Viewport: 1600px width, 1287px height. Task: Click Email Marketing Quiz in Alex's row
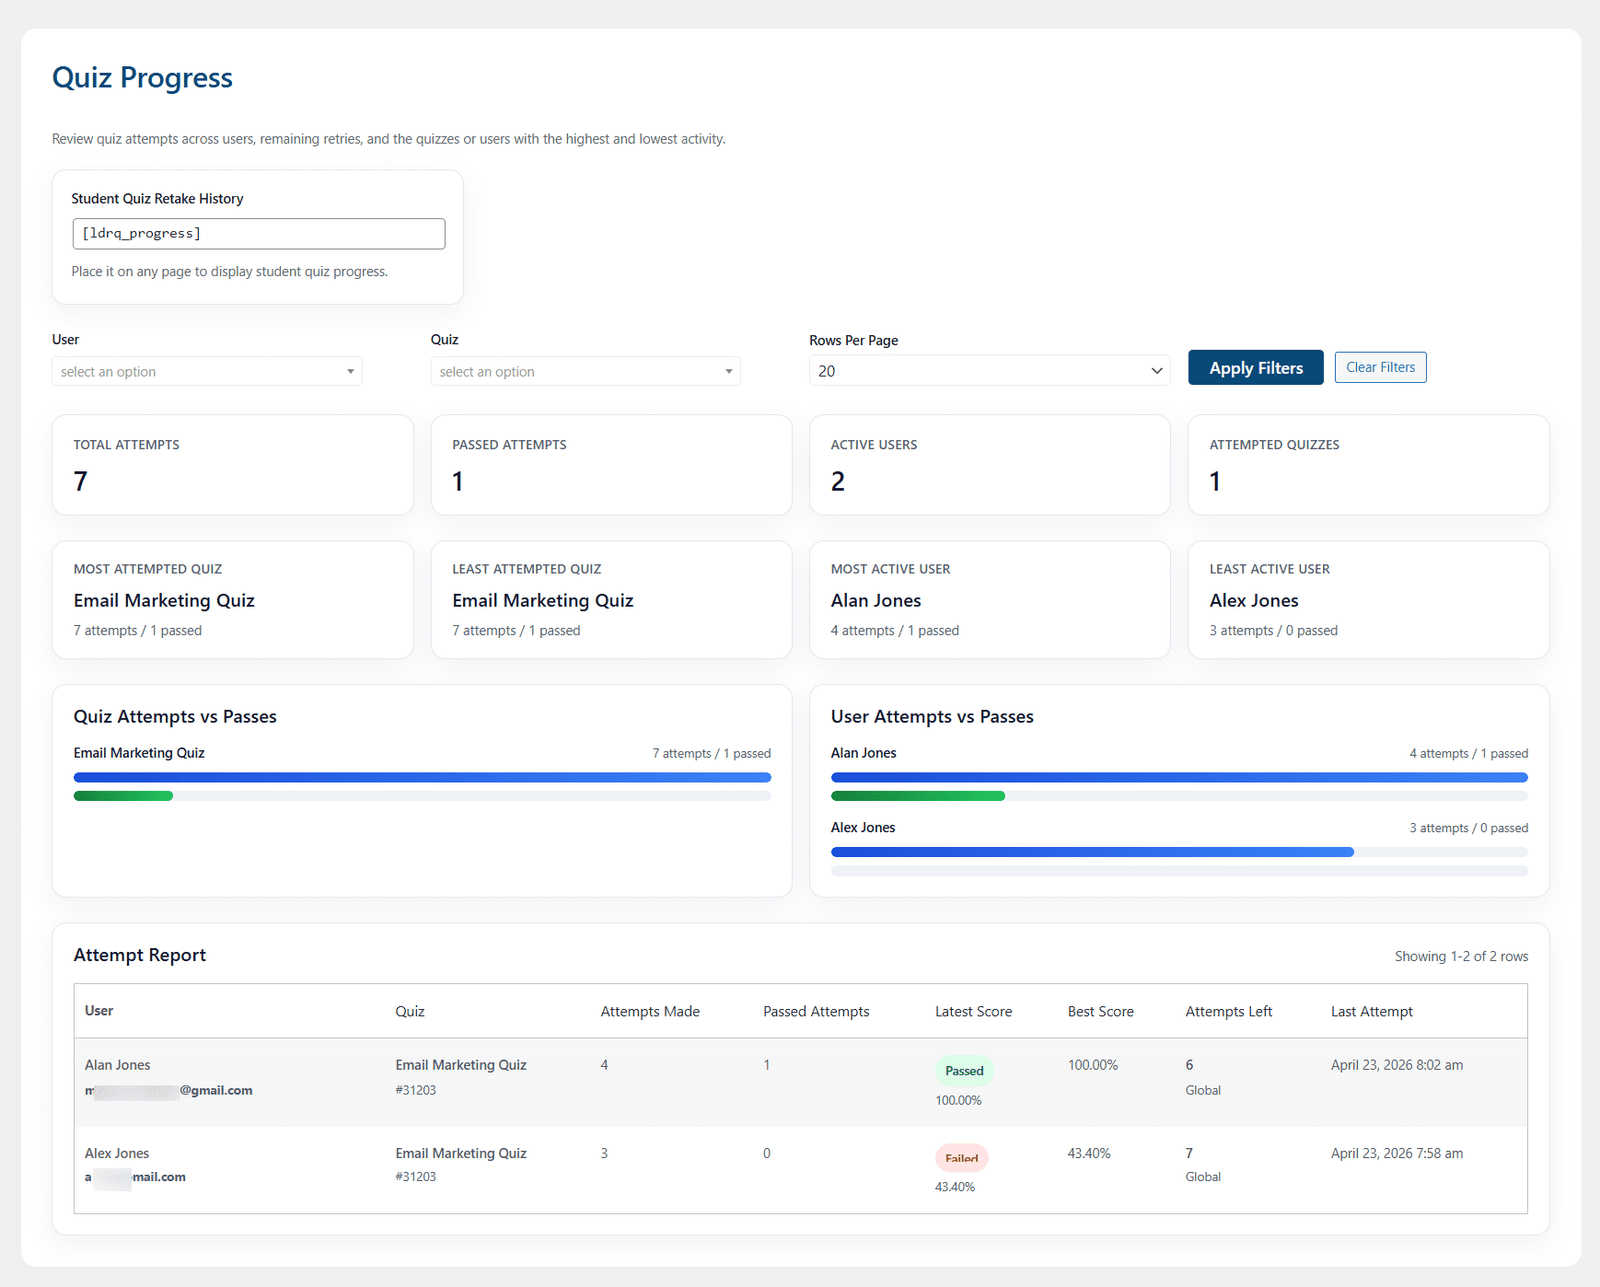click(460, 1153)
